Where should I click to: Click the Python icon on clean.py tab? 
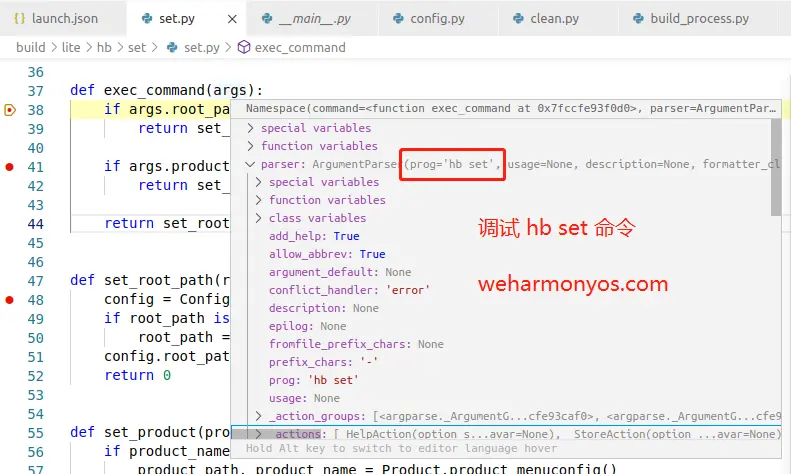point(519,19)
